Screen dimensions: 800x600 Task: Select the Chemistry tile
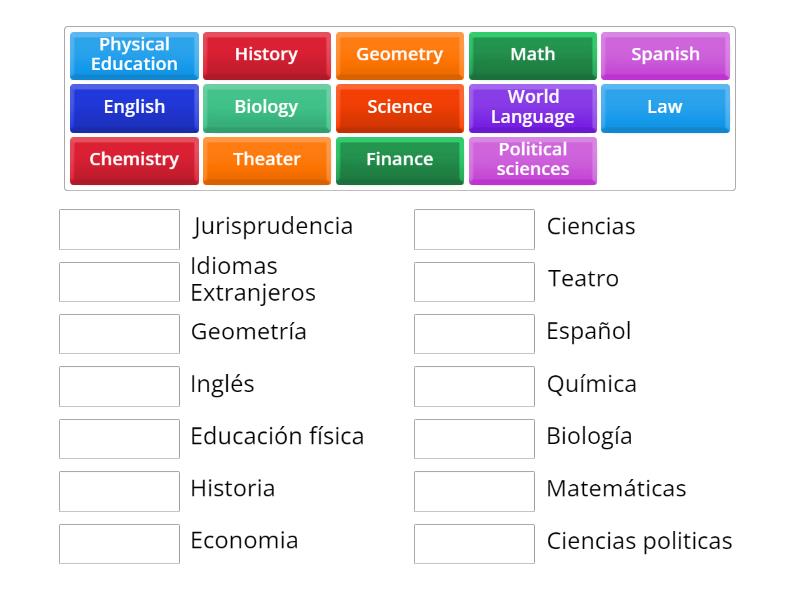point(134,160)
